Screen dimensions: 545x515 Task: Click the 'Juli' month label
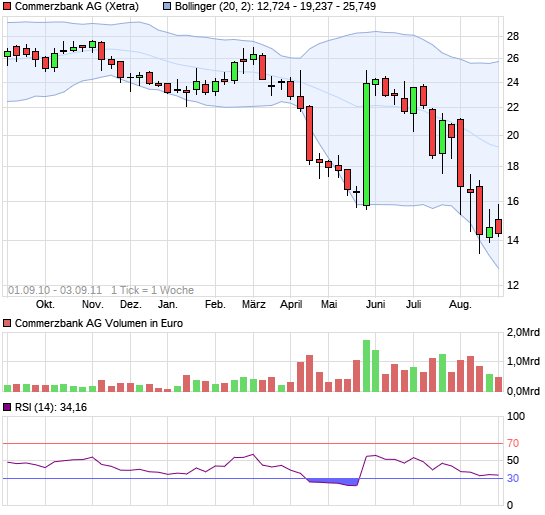pyautogui.click(x=414, y=304)
